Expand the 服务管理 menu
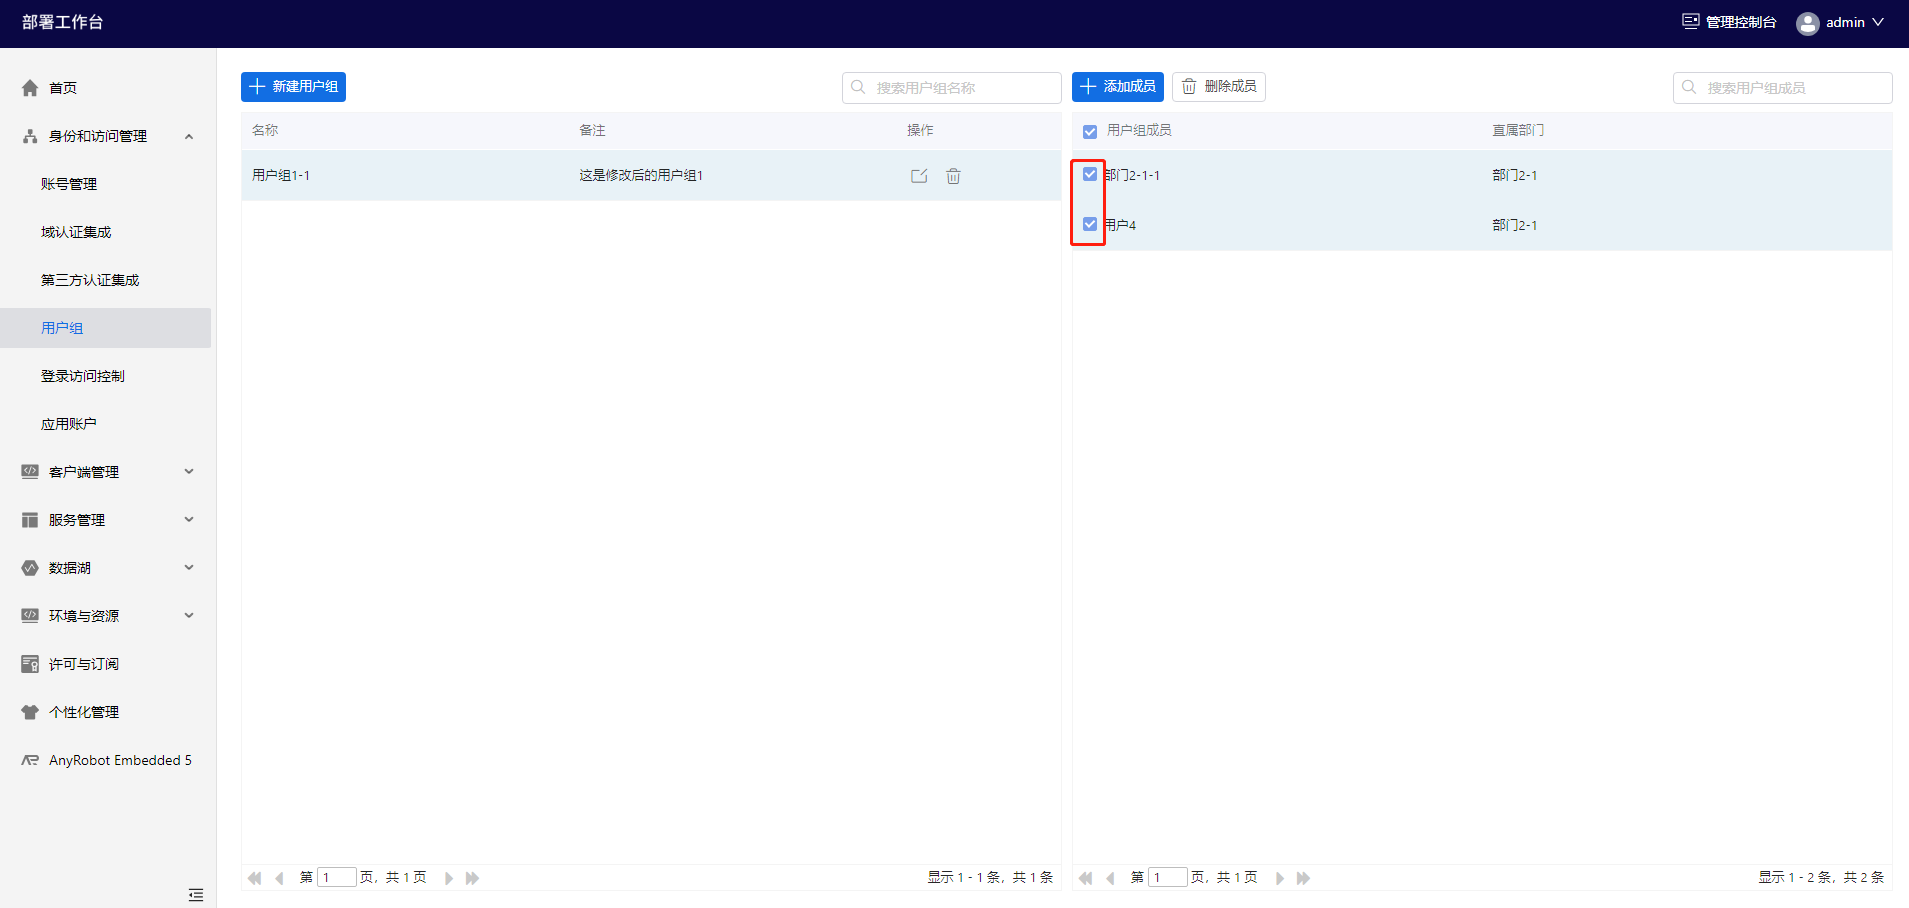 pyautogui.click(x=189, y=520)
